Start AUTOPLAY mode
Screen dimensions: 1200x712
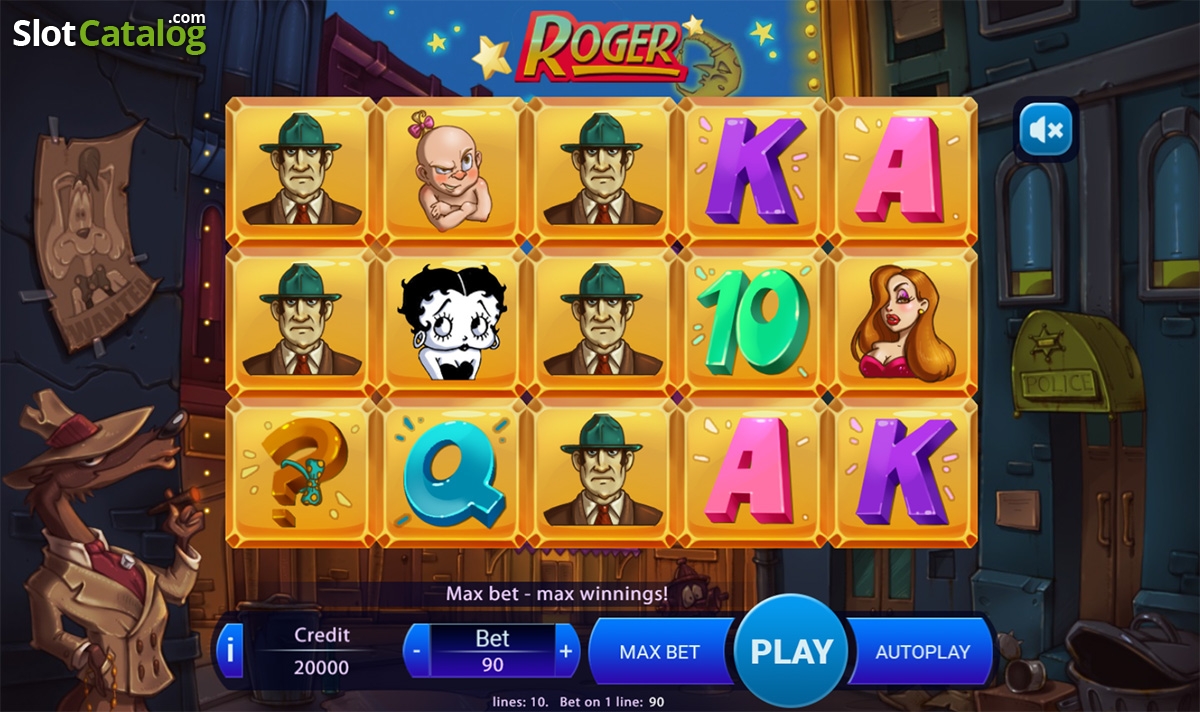point(922,652)
